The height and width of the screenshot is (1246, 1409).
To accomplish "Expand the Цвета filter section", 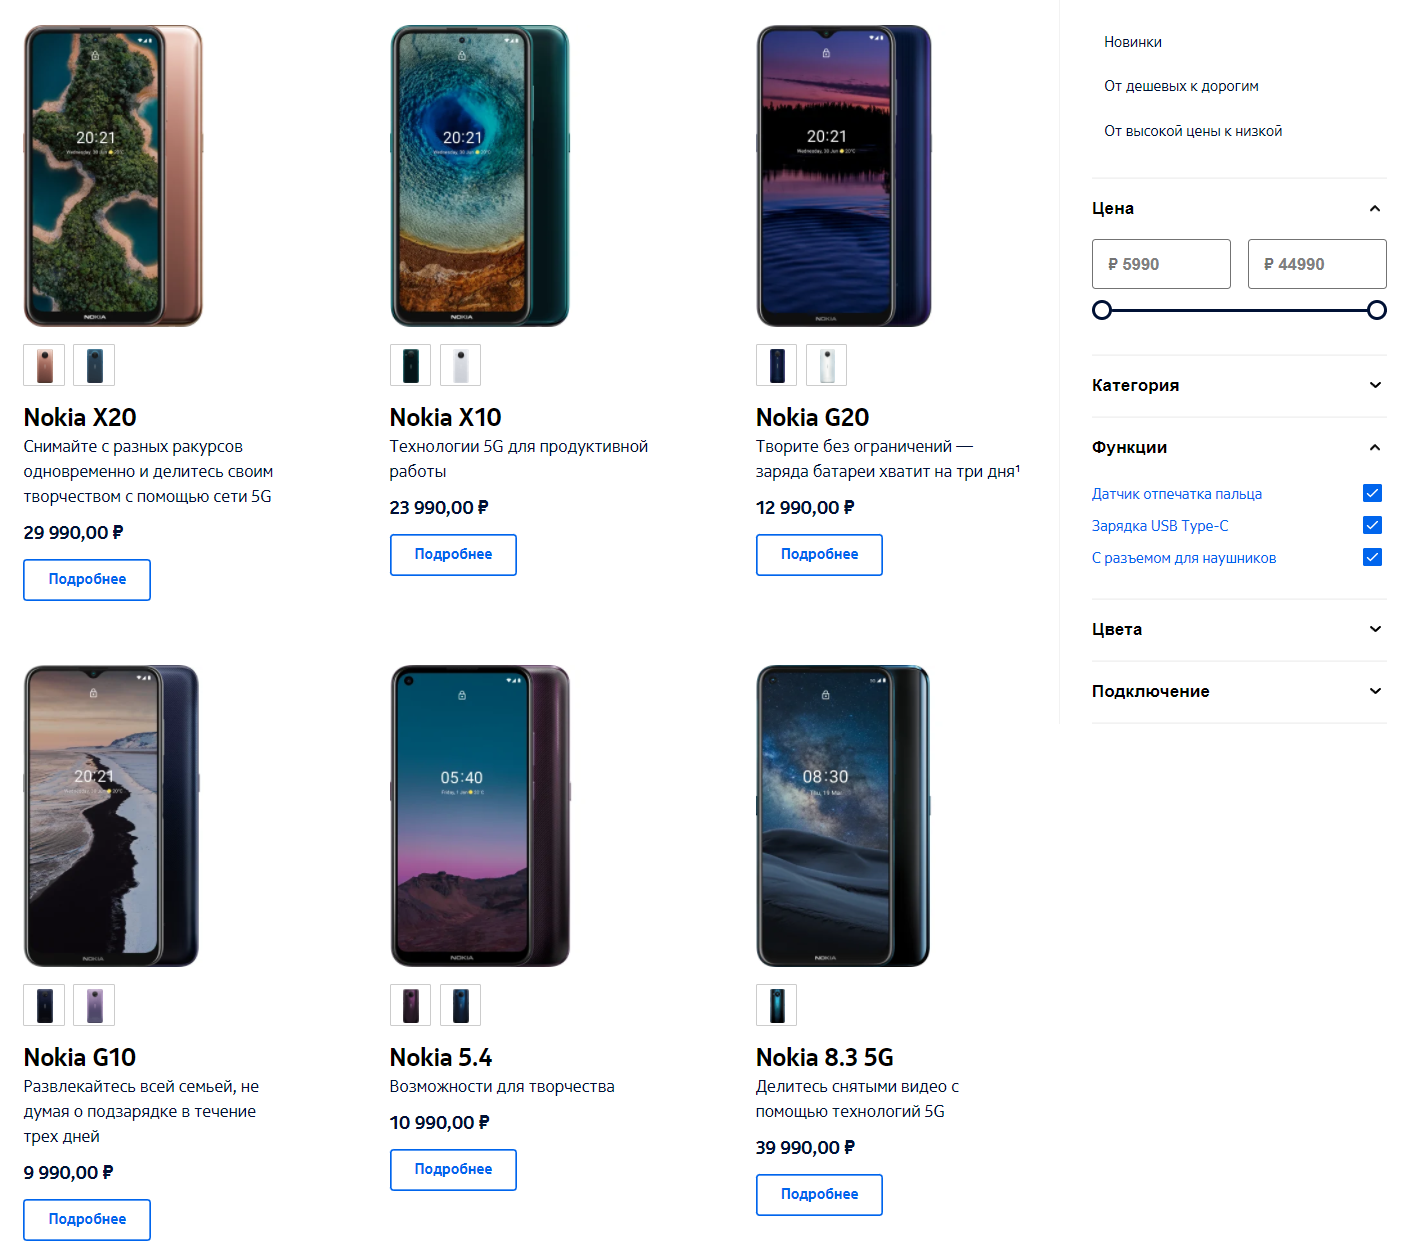I will (x=1238, y=629).
